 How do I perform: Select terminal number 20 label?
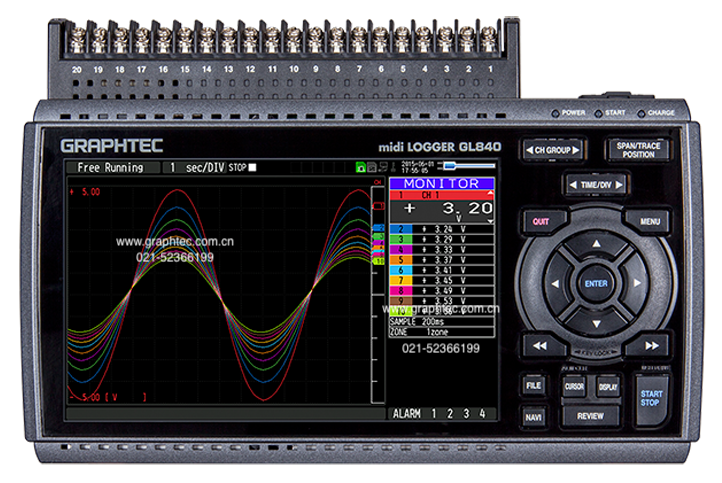[77, 70]
